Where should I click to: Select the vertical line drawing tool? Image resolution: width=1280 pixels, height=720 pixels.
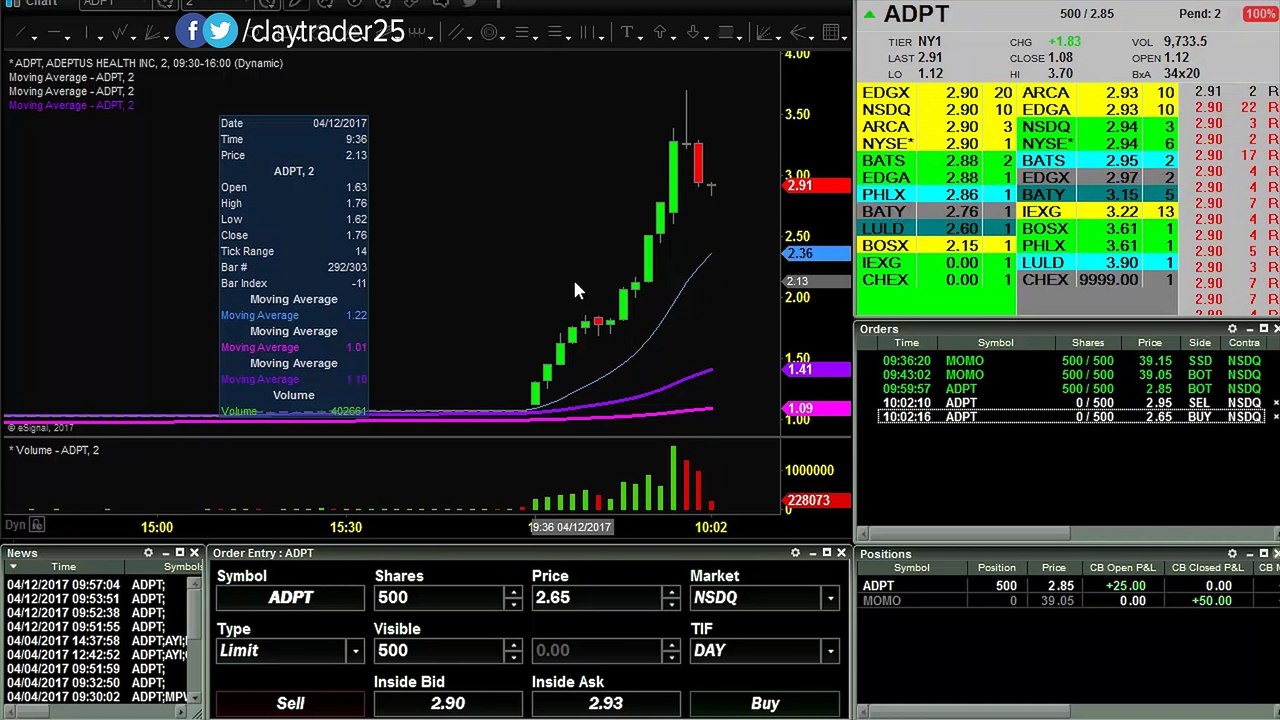tap(88, 34)
